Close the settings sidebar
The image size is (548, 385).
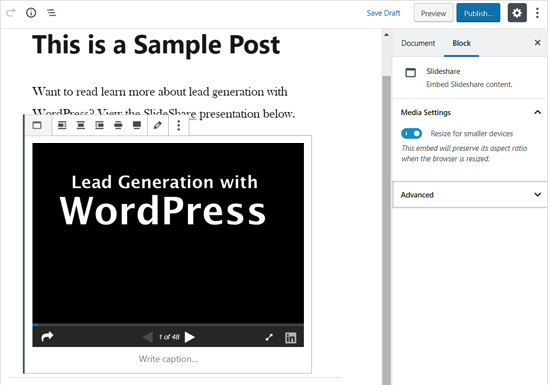(x=538, y=43)
